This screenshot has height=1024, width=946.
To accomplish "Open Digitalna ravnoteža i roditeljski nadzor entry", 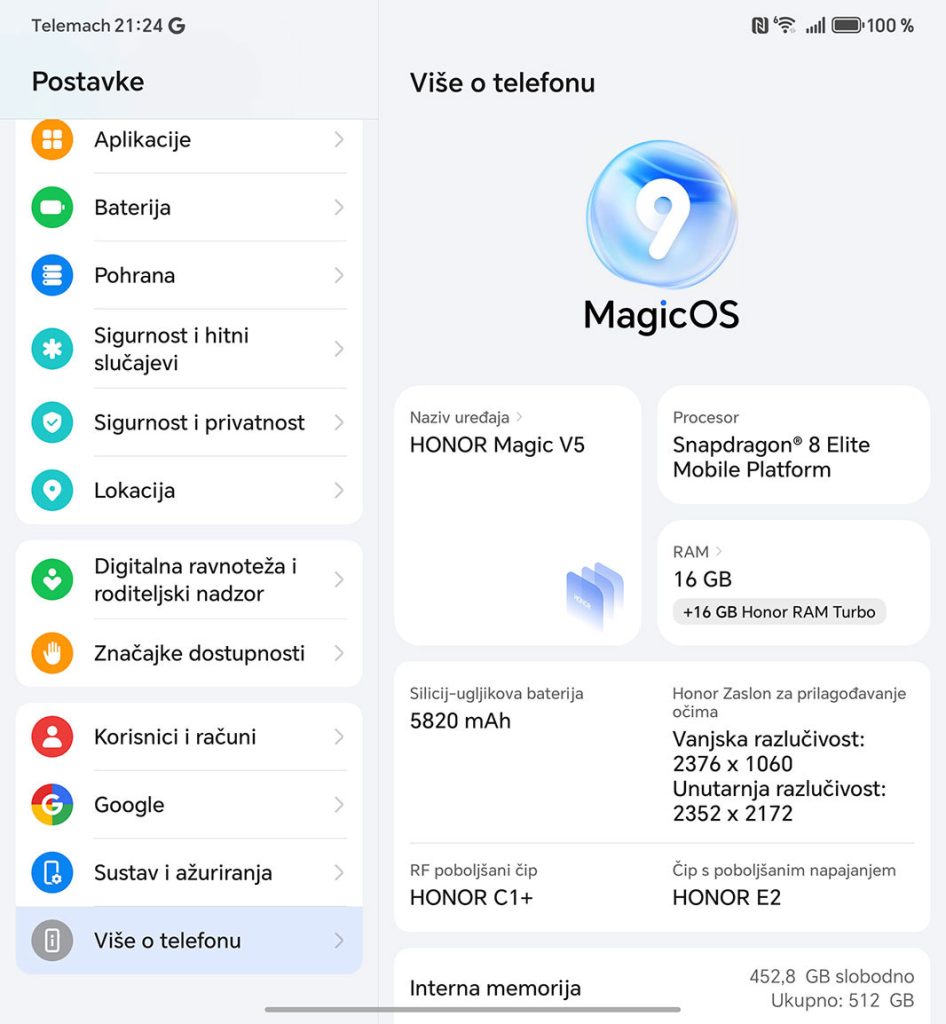I will click(x=189, y=580).
